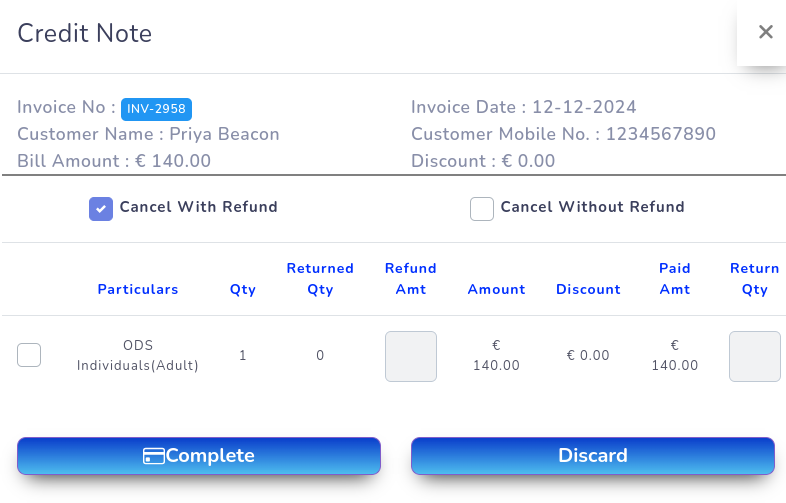Screen dimensions: 786x503
Task: Enable Cancel Without Refund option
Action: click(482, 208)
